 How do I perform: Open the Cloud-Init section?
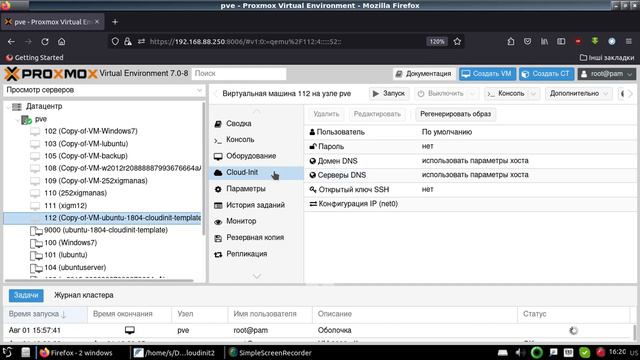point(256,173)
